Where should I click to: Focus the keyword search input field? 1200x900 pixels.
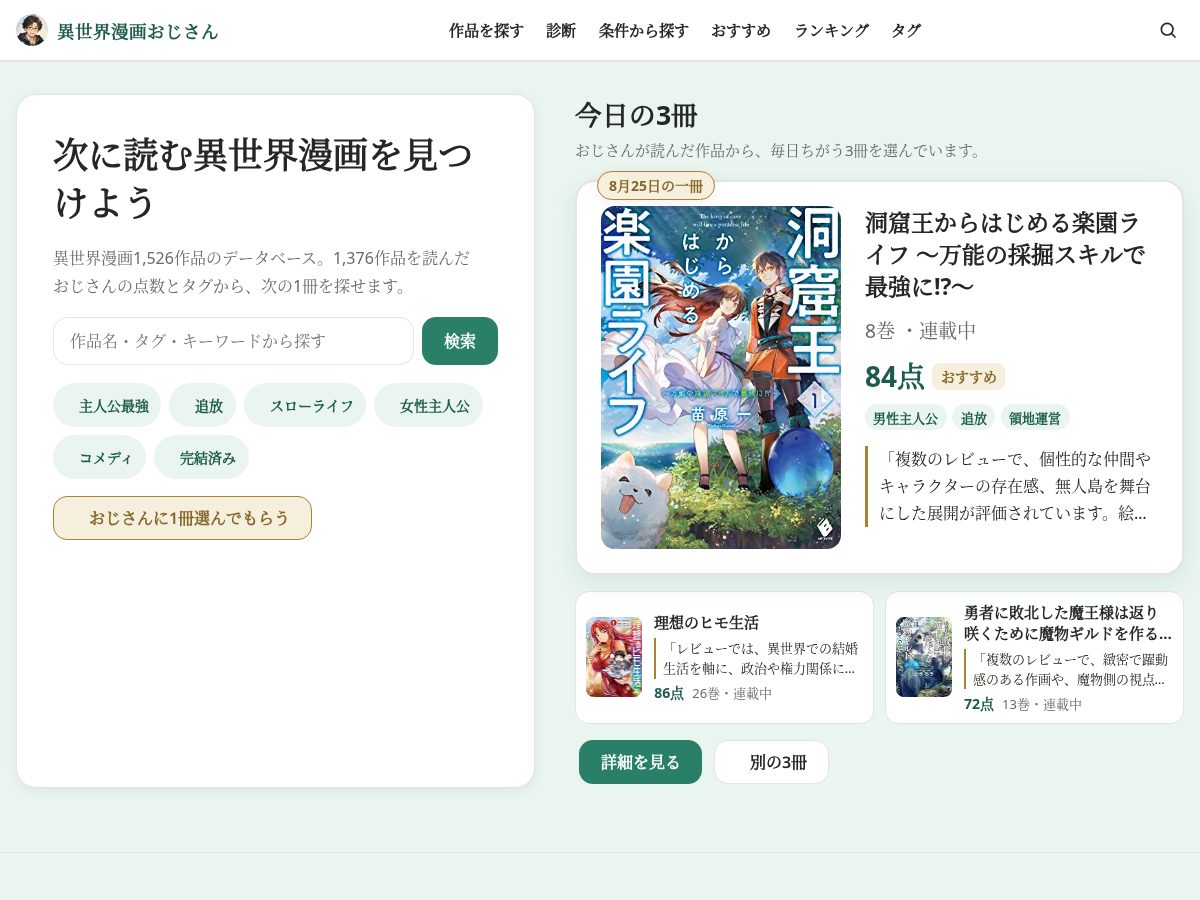coord(233,341)
